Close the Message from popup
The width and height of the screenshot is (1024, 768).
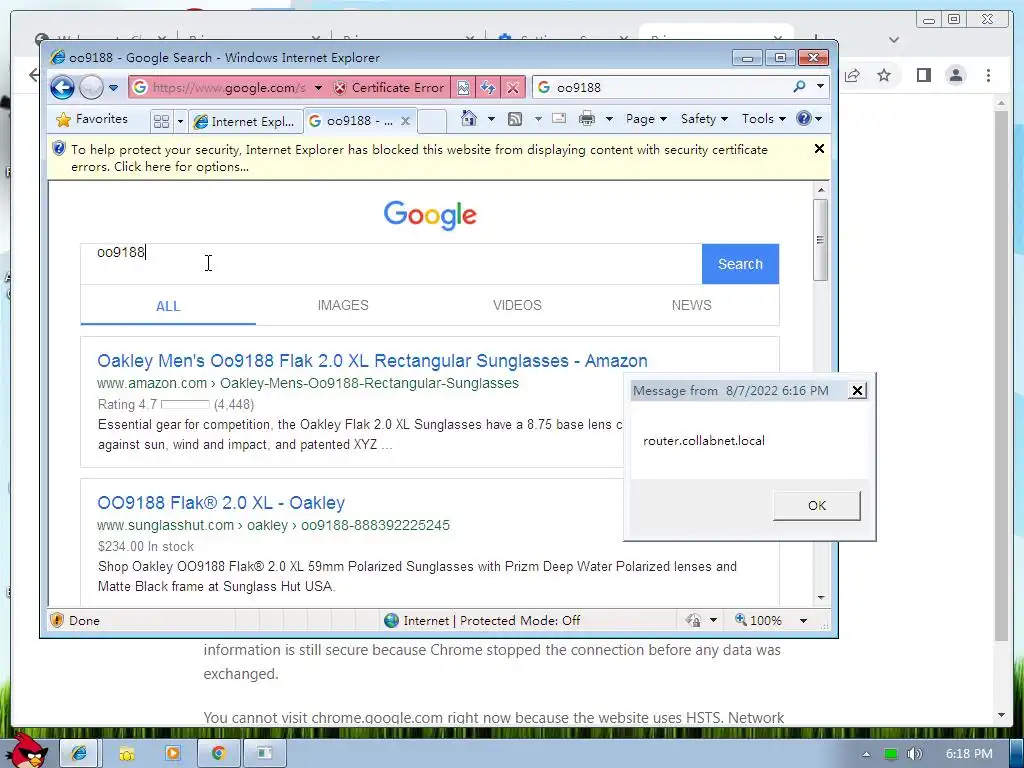click(x=857, y=391)
